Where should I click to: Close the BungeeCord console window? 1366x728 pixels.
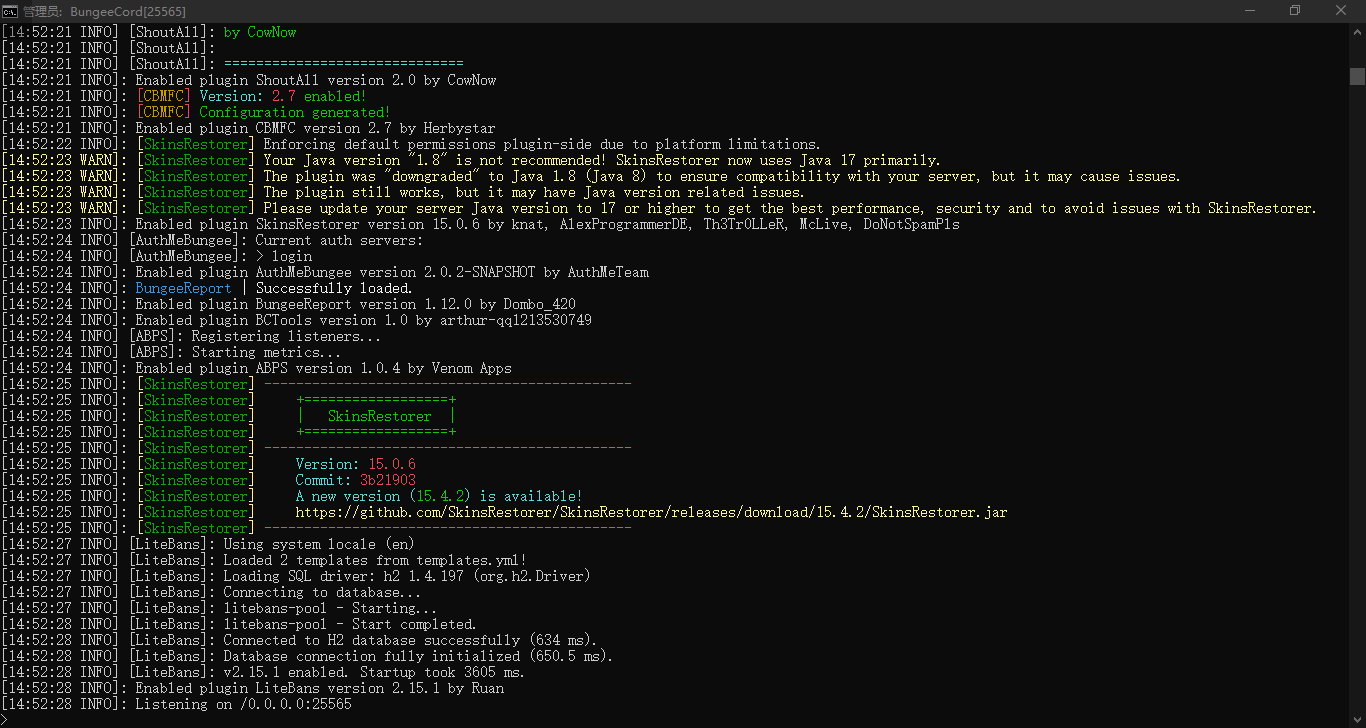click(1340, 10)
